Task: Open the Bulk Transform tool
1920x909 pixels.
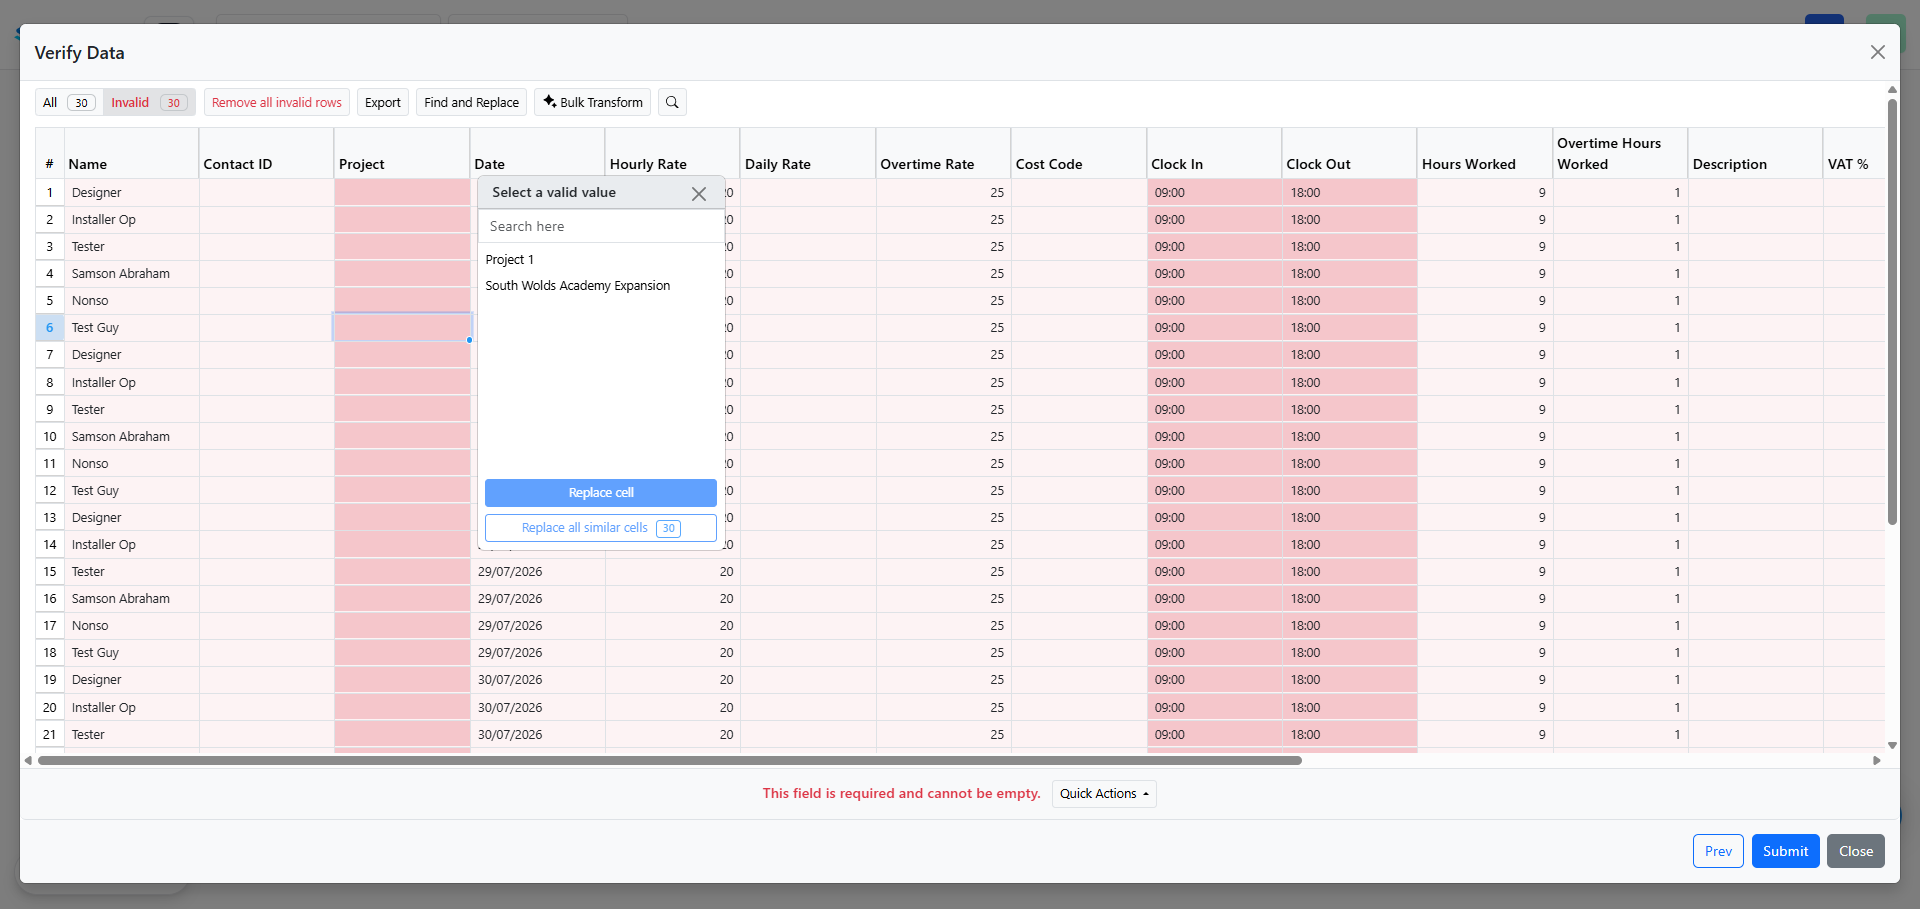Action: click(593, 102)
